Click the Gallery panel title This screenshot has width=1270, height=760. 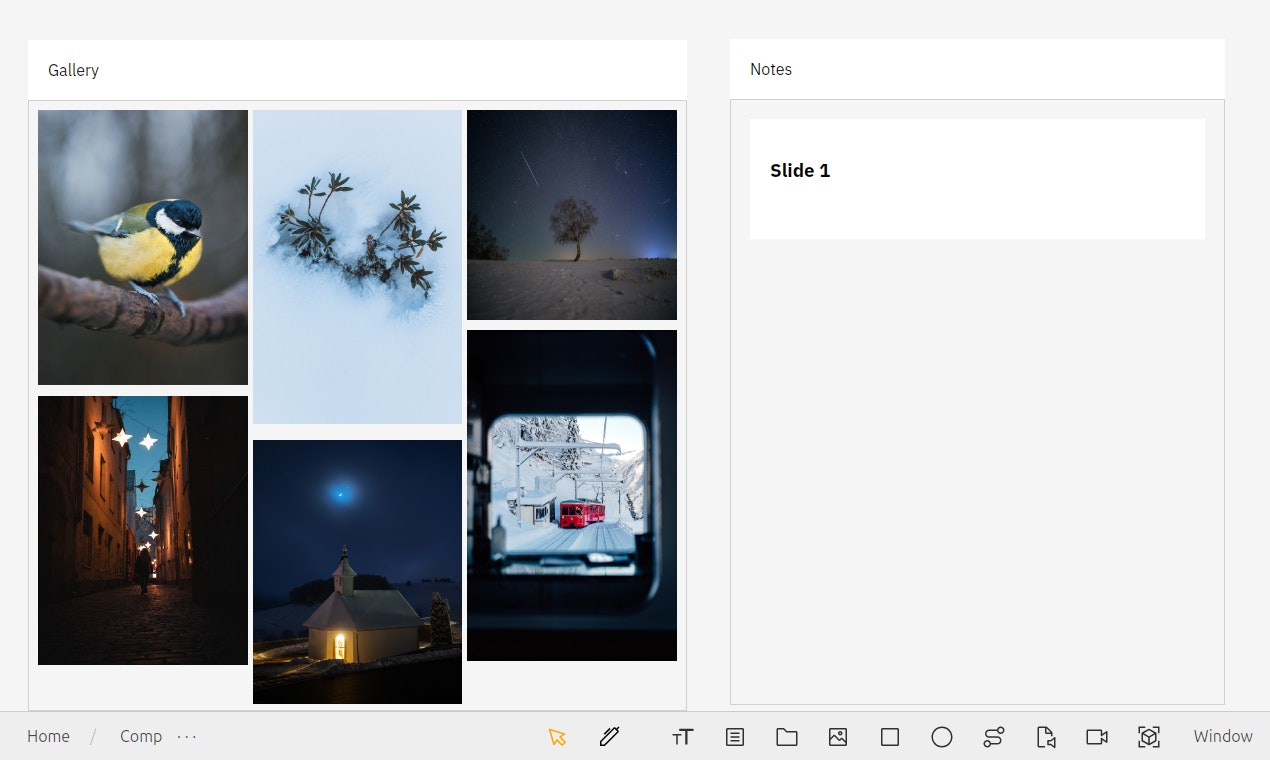(x=73, y=70)
